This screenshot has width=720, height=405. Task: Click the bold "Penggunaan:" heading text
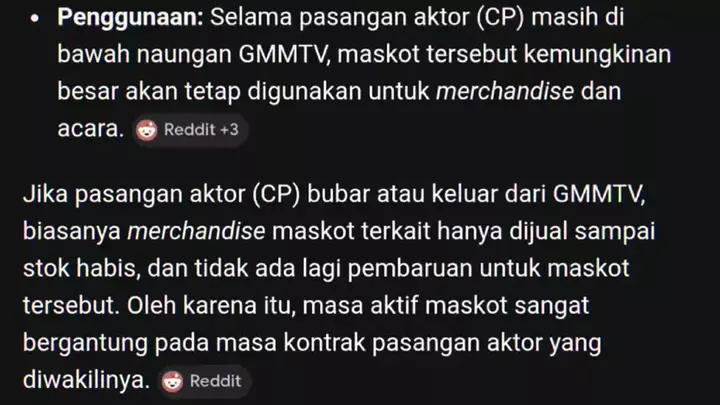130,17
